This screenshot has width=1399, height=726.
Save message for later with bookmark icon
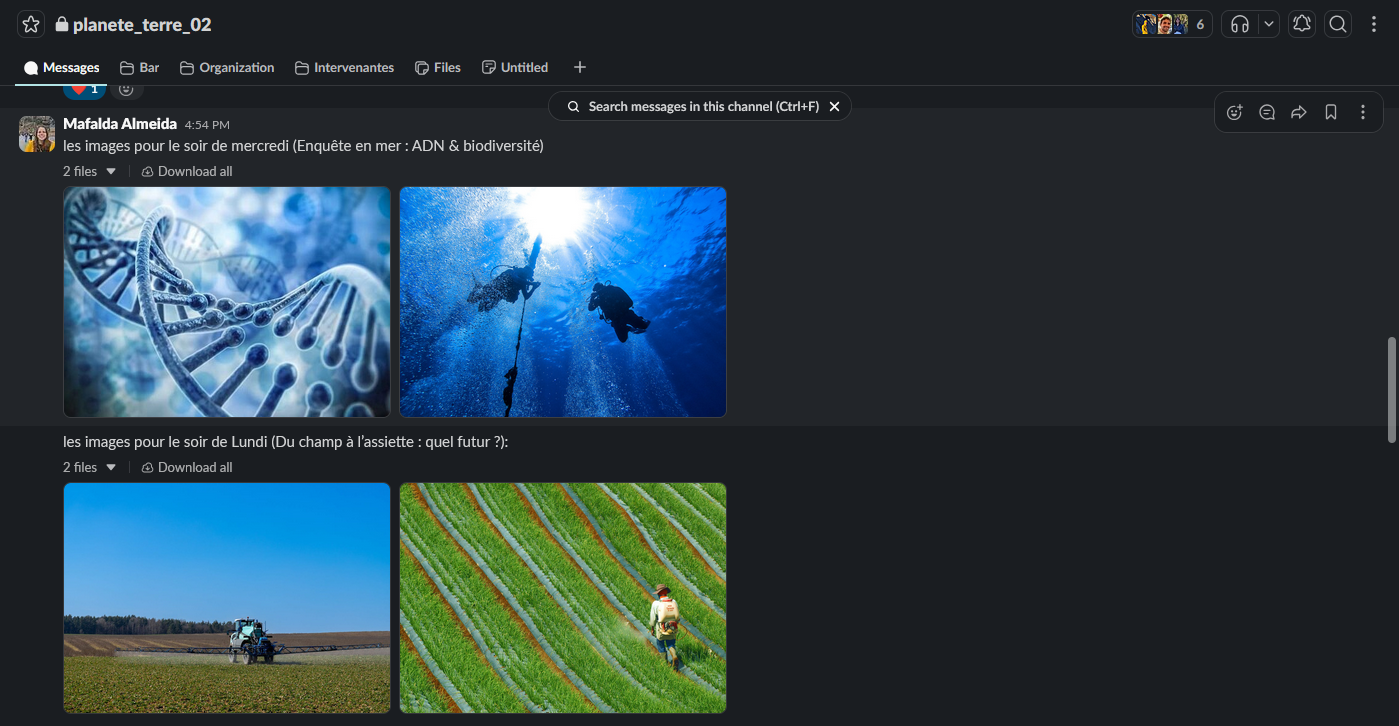(x=1331, y=112)
